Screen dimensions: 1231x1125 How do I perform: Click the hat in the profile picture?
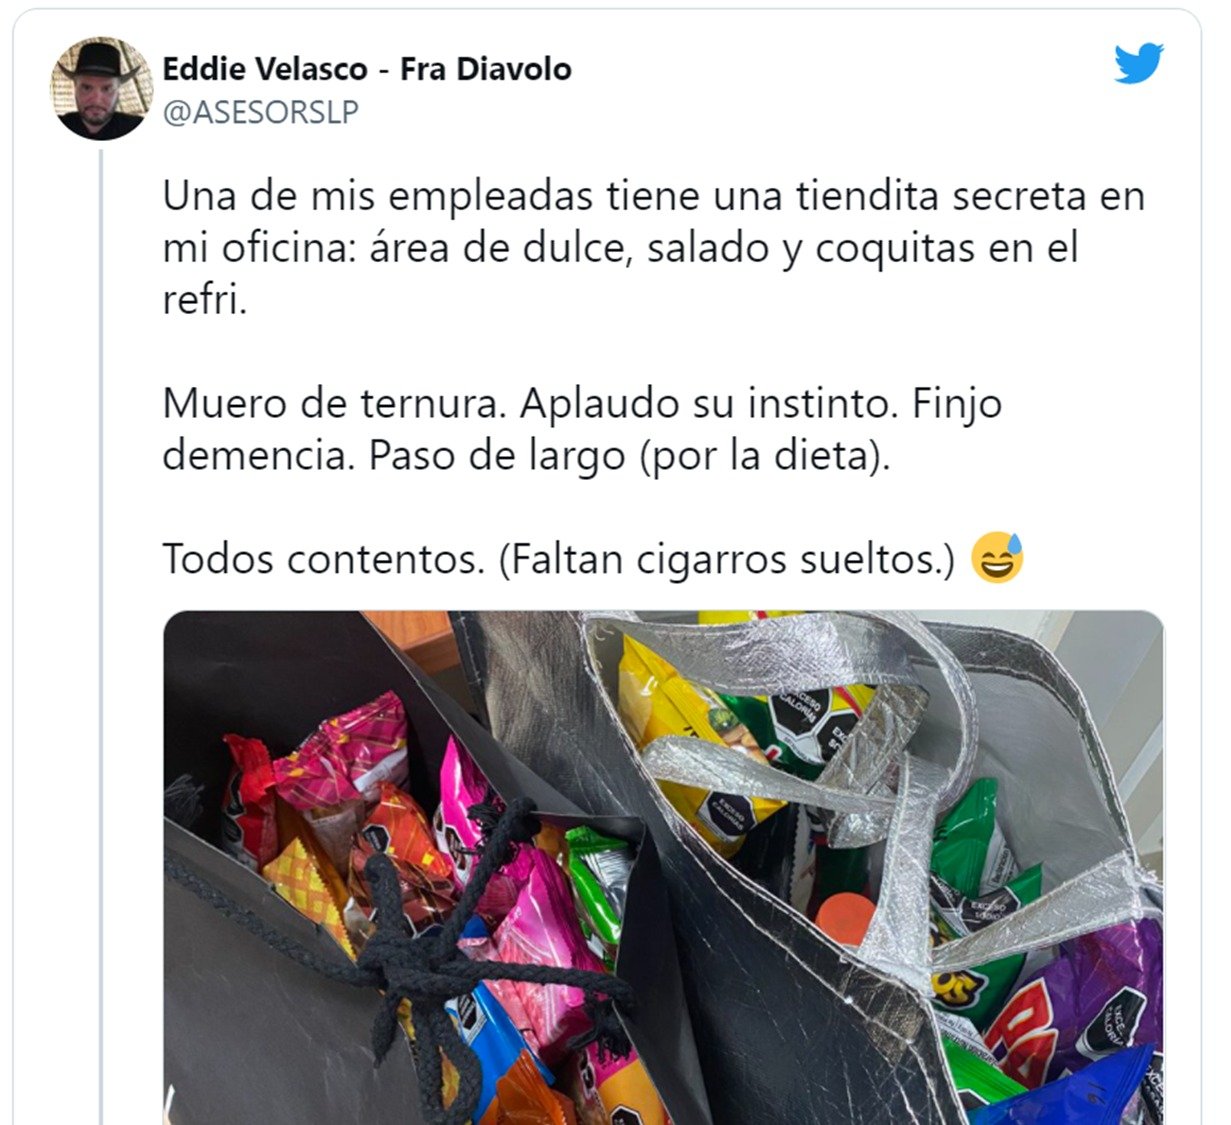click(x=99, y=60)
